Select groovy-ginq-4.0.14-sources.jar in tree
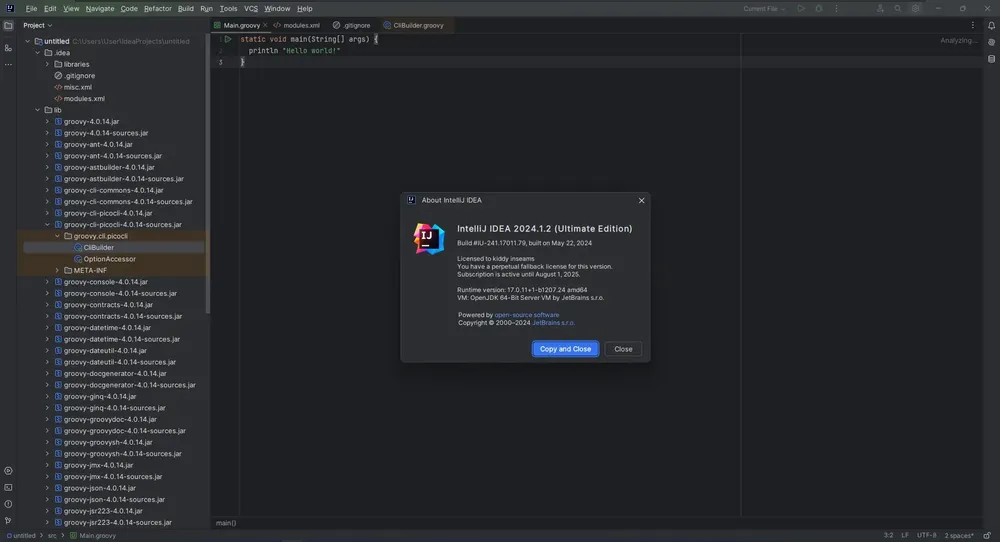The height and width of the screenshot is (542, 1000). (114, 407)
